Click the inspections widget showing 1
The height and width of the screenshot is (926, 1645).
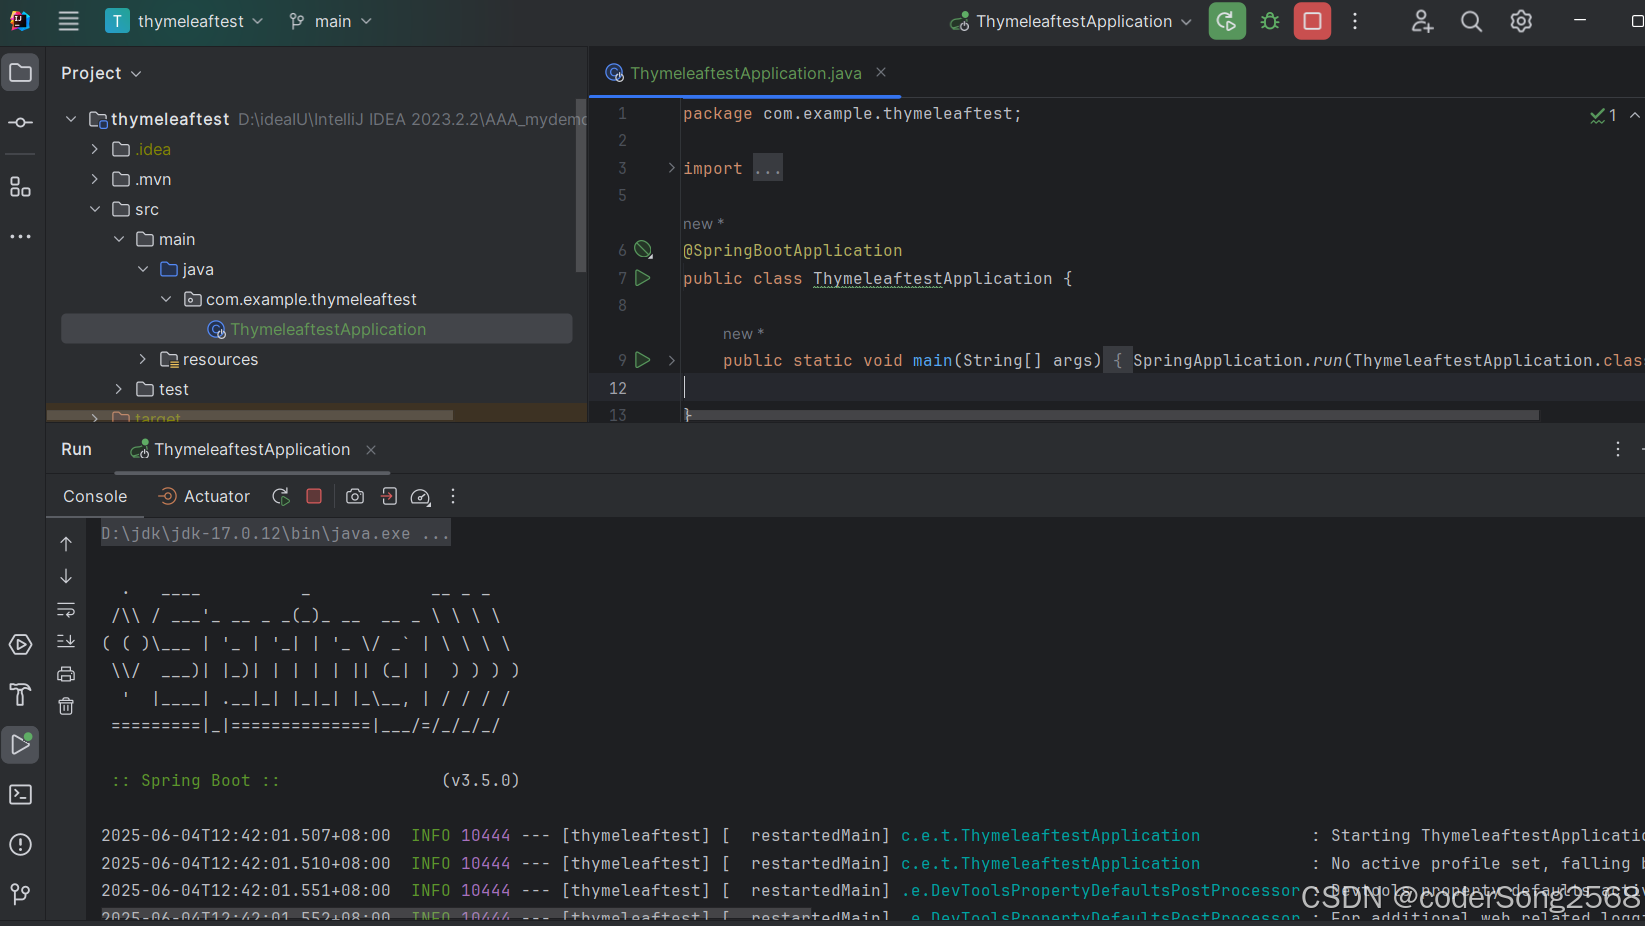(1604, 115)
